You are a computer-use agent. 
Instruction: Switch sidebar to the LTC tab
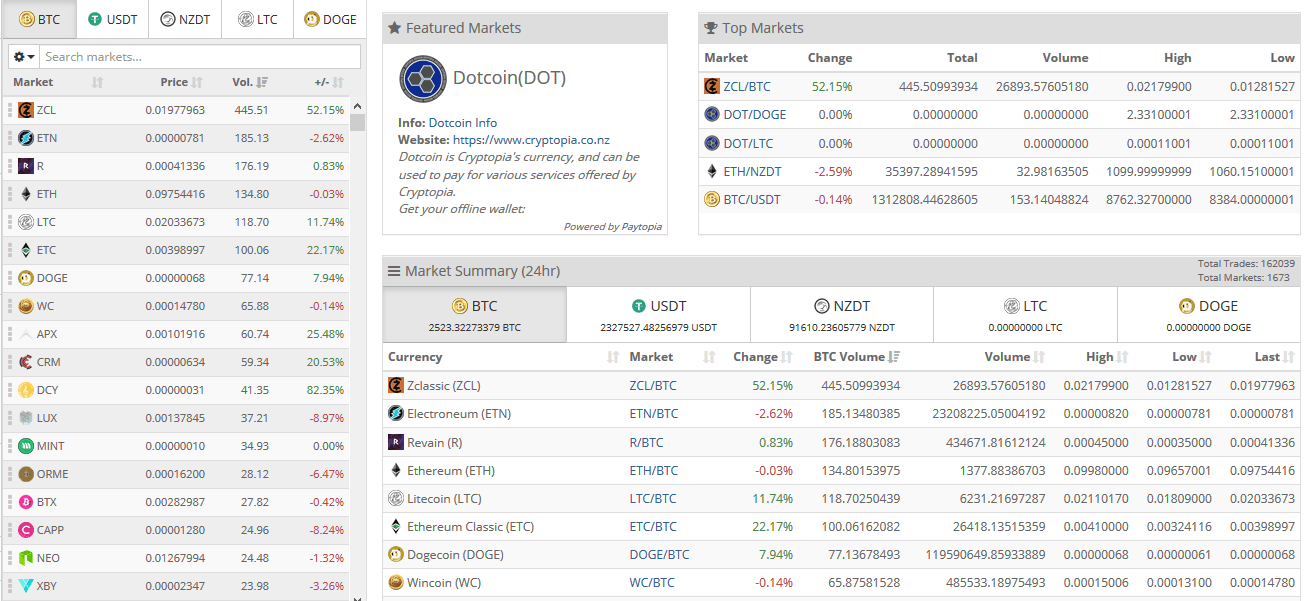(257, 19)
